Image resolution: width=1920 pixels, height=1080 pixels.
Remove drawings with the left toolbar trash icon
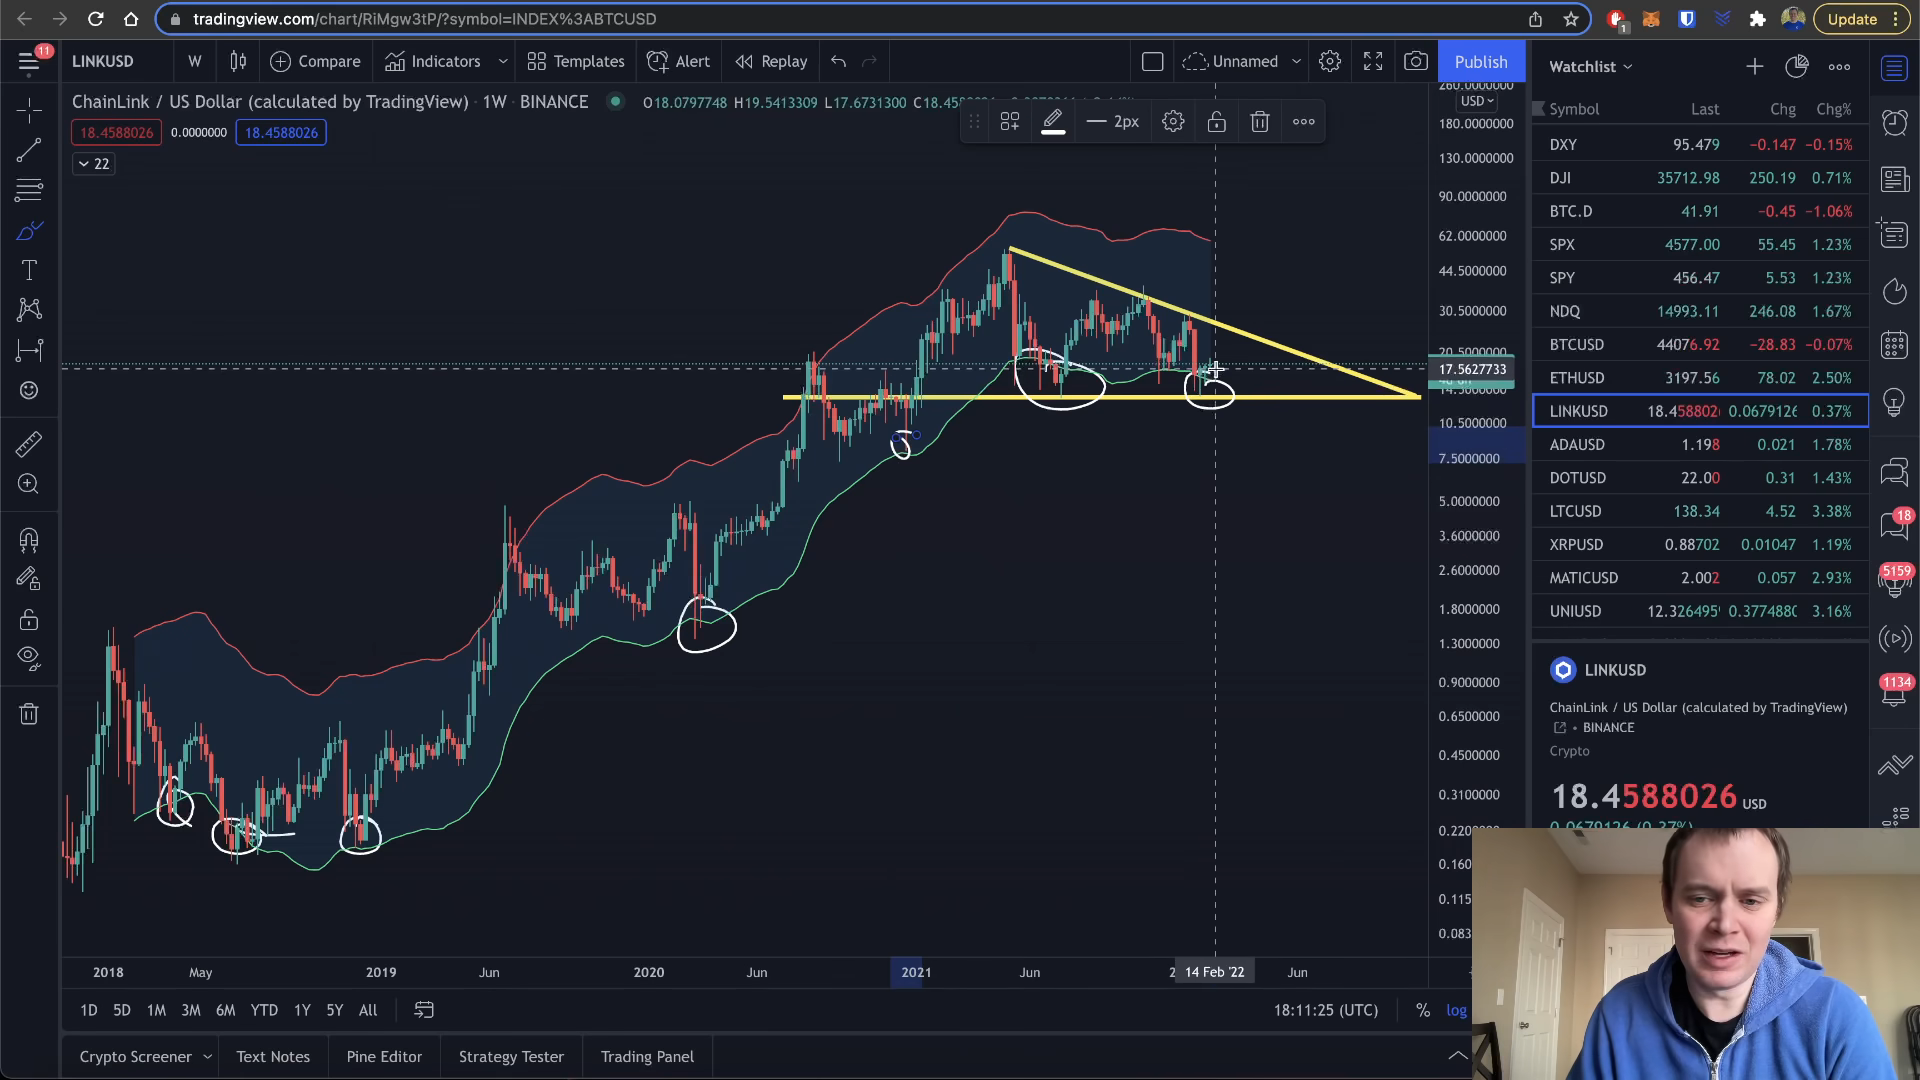29,714
